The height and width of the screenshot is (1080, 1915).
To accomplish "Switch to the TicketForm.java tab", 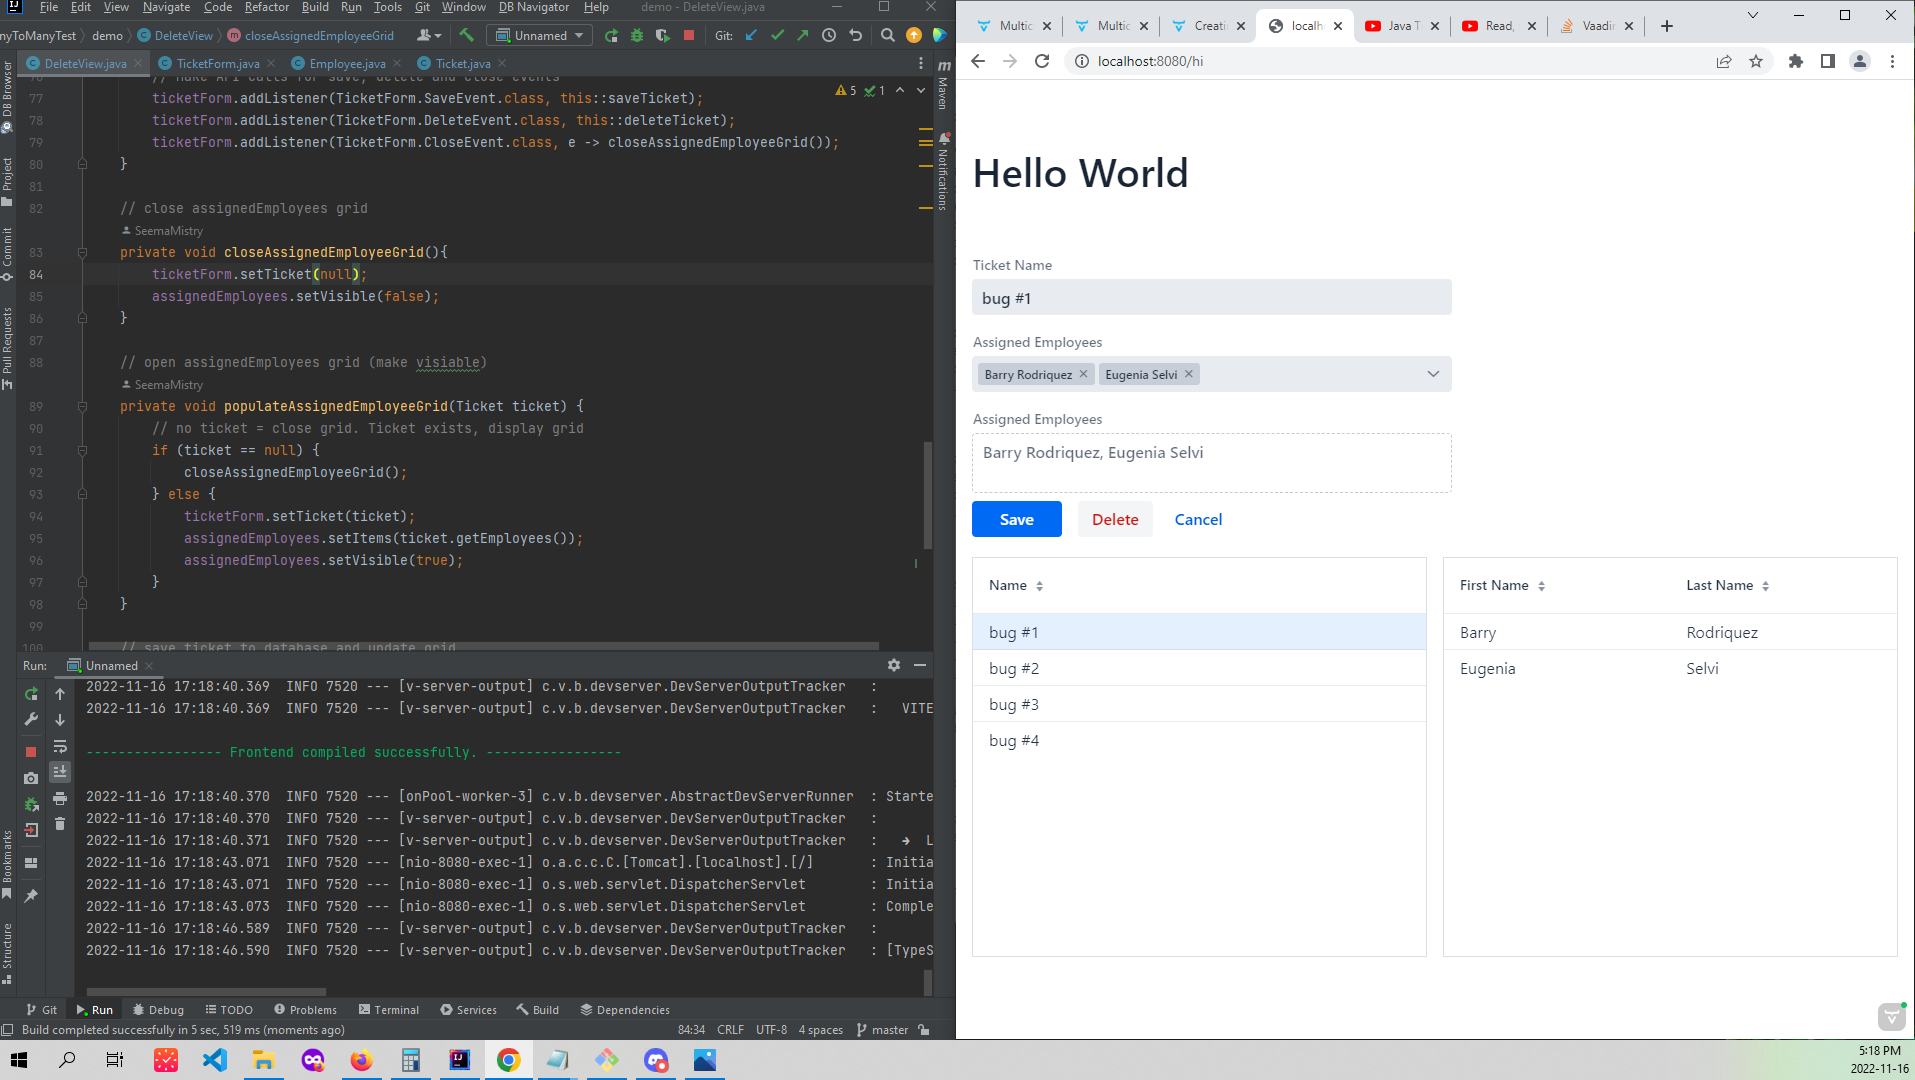I will coord(217,63).
